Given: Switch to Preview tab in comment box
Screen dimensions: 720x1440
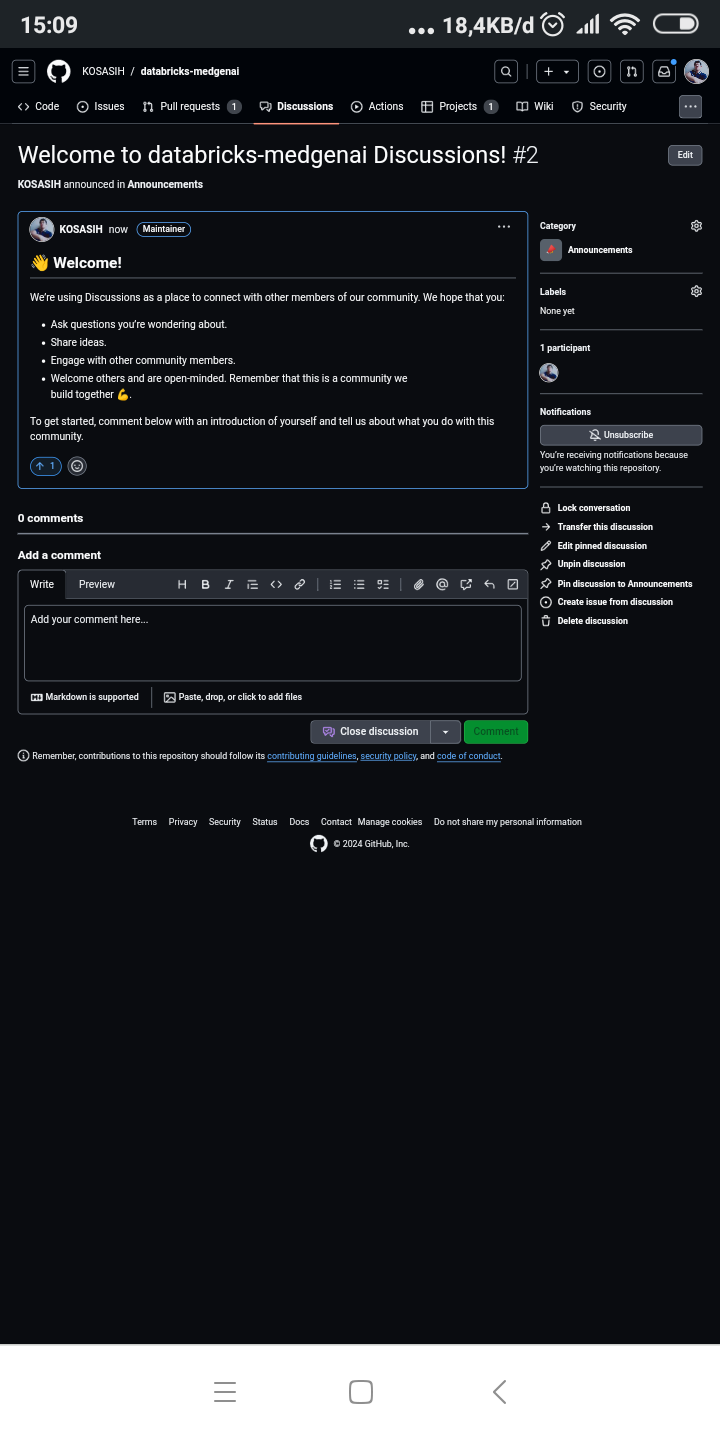Looking at the screenshot, I should (x=97, y=585).
